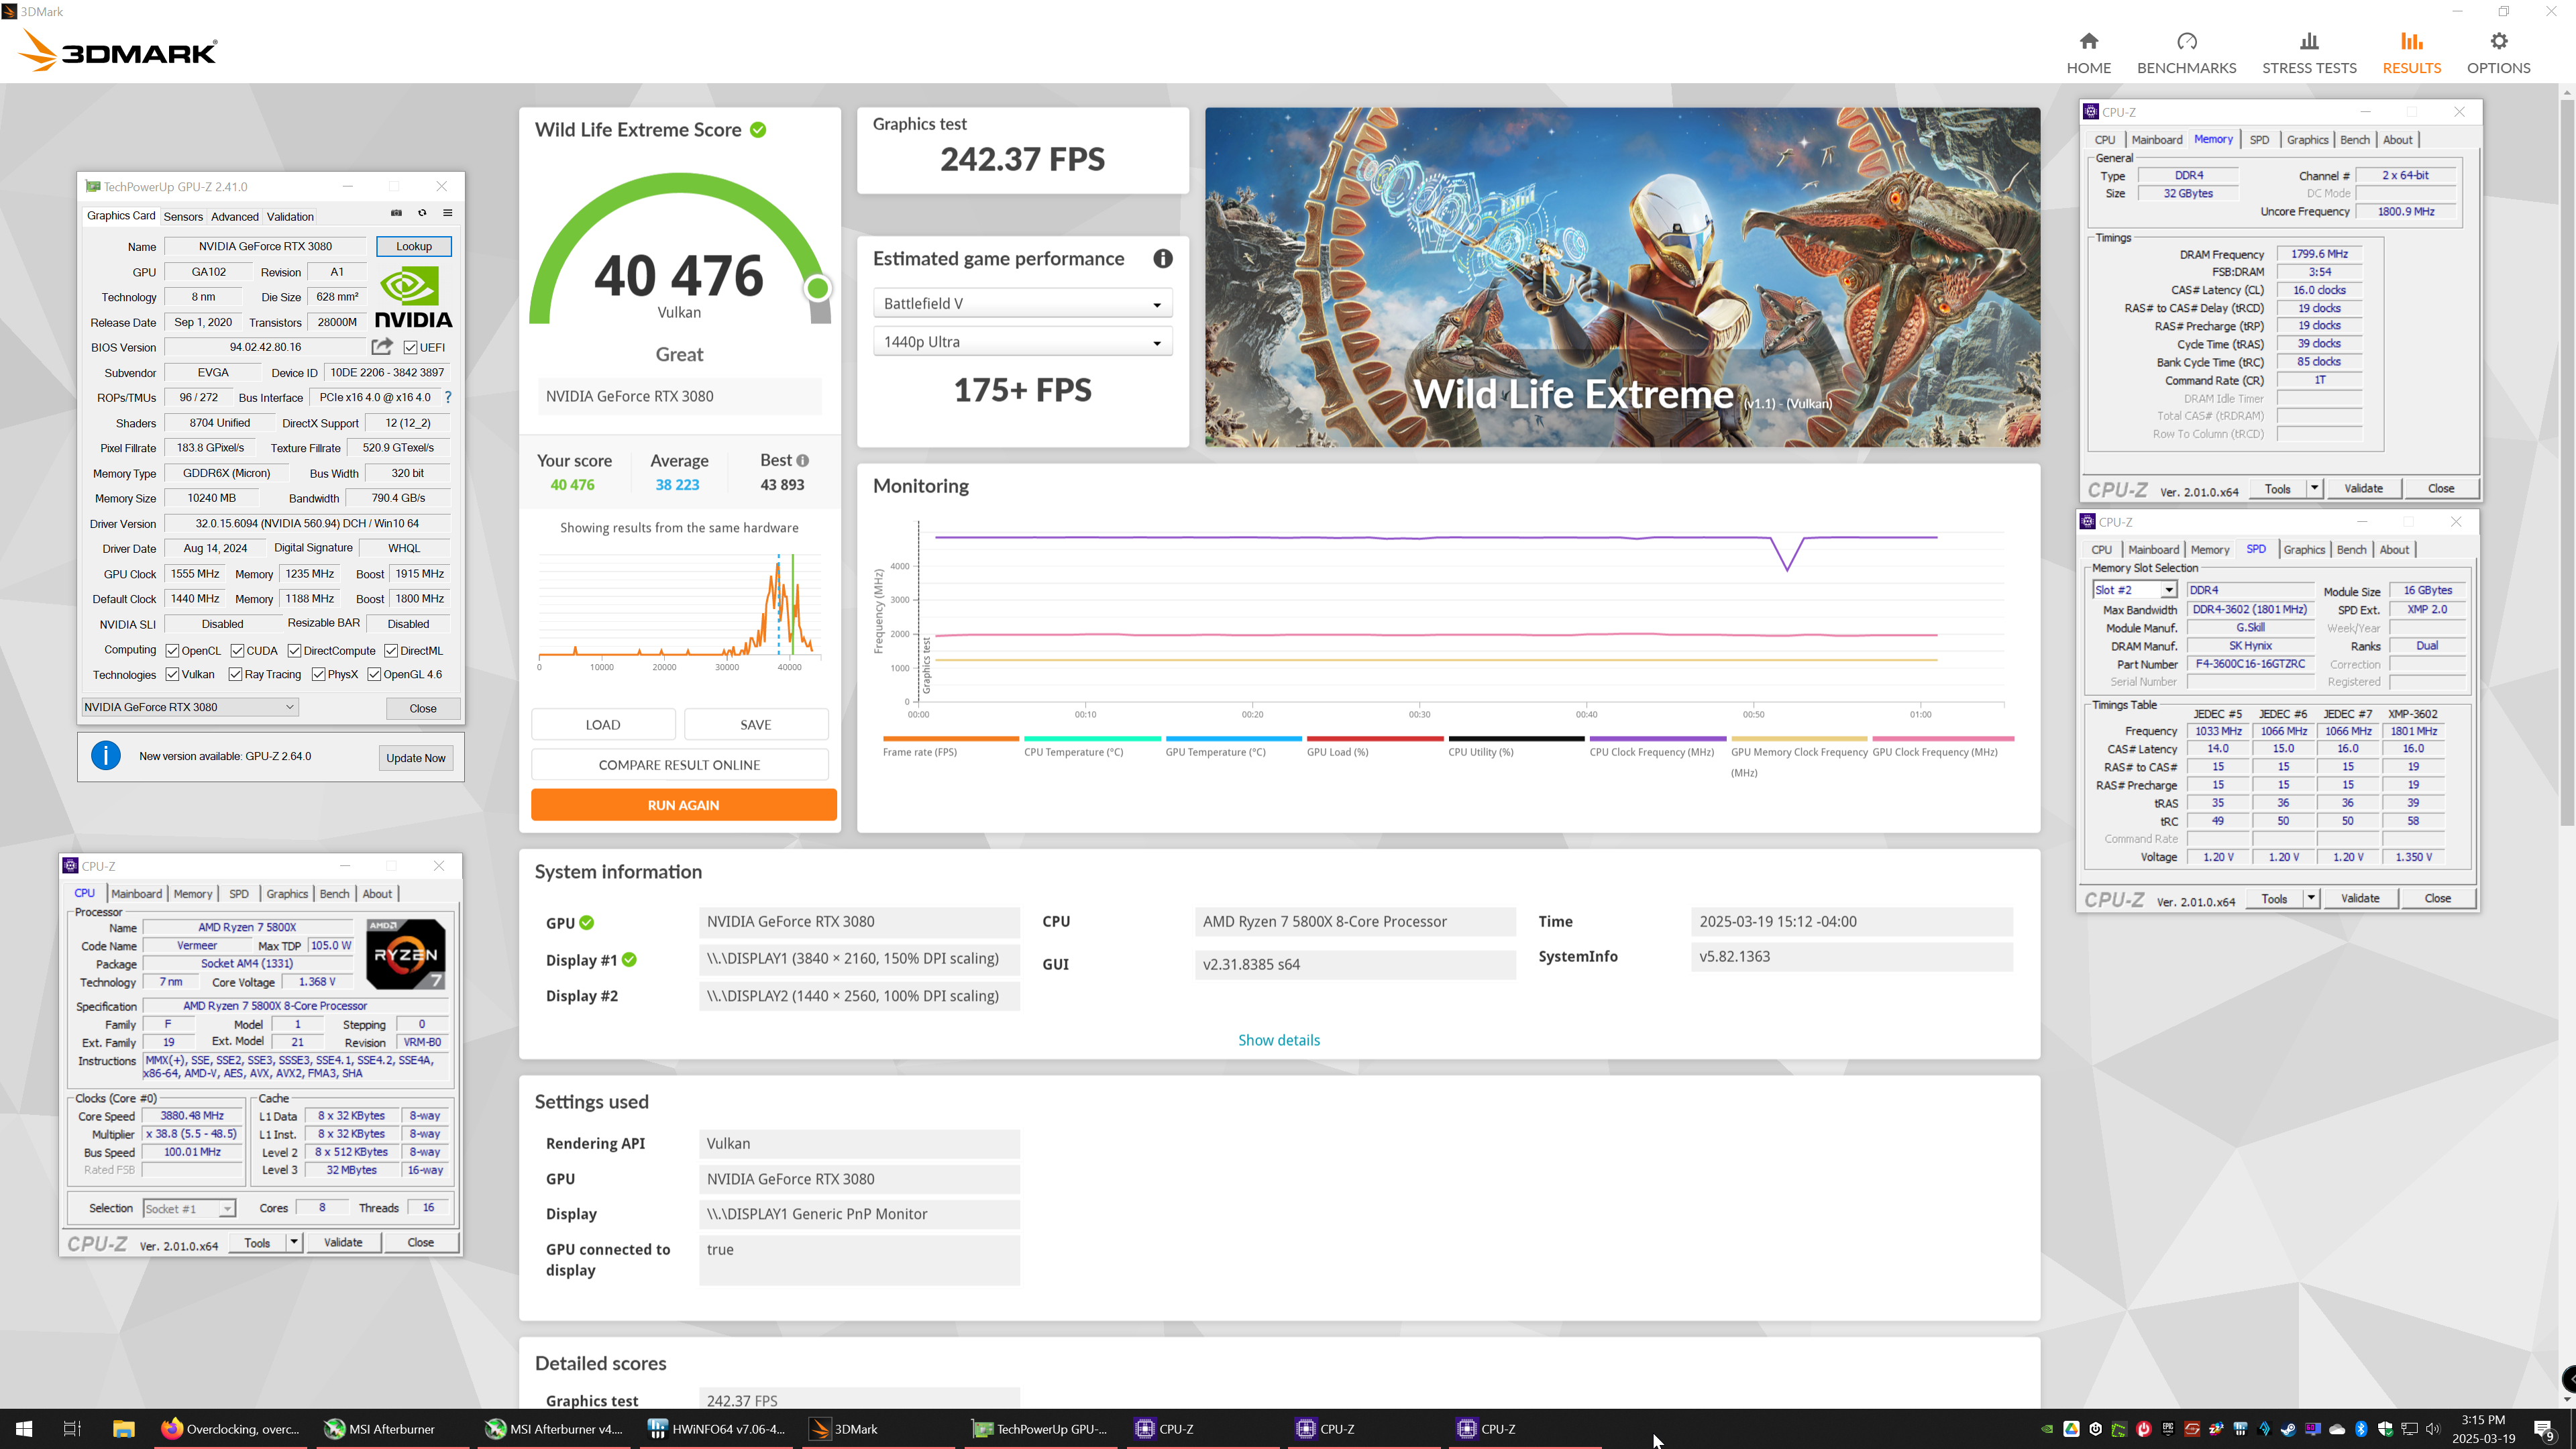Toggle the Ray Tracing checkbox
Viewport: 2576px width, 1449px height.
point(235,674)
